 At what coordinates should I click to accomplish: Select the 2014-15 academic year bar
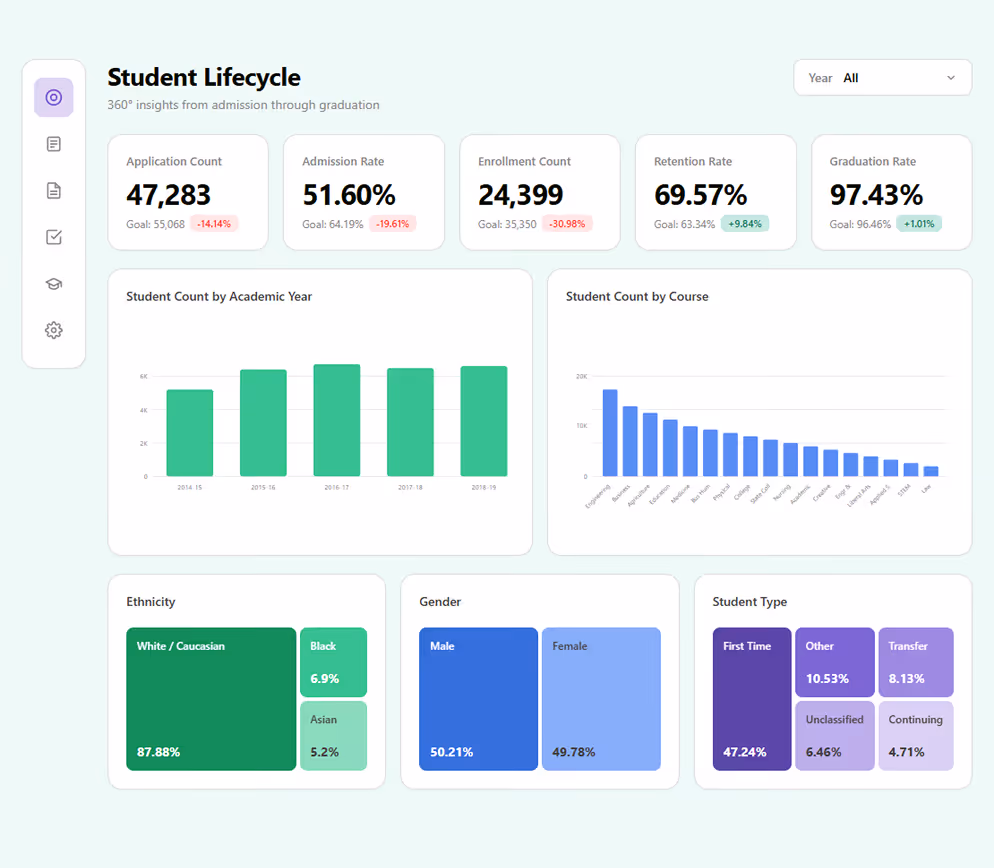pos(190,433)
